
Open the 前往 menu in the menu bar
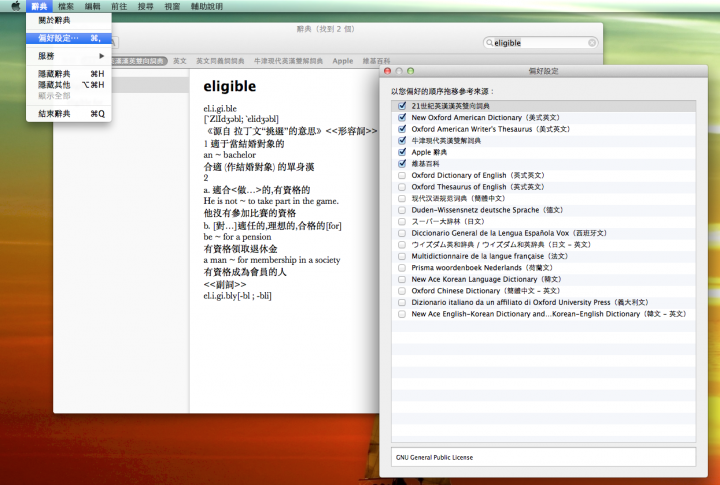(119, 6)
